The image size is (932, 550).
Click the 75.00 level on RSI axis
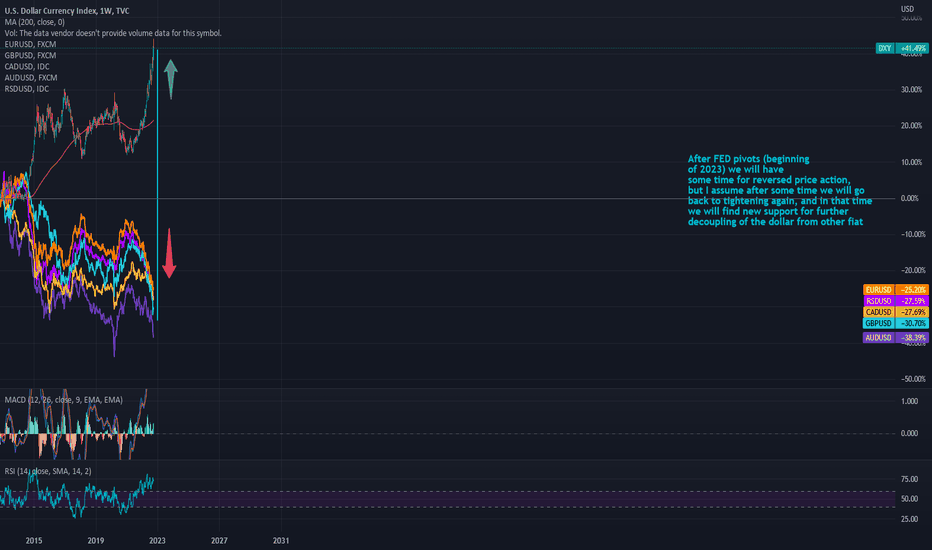click(909, 479)
